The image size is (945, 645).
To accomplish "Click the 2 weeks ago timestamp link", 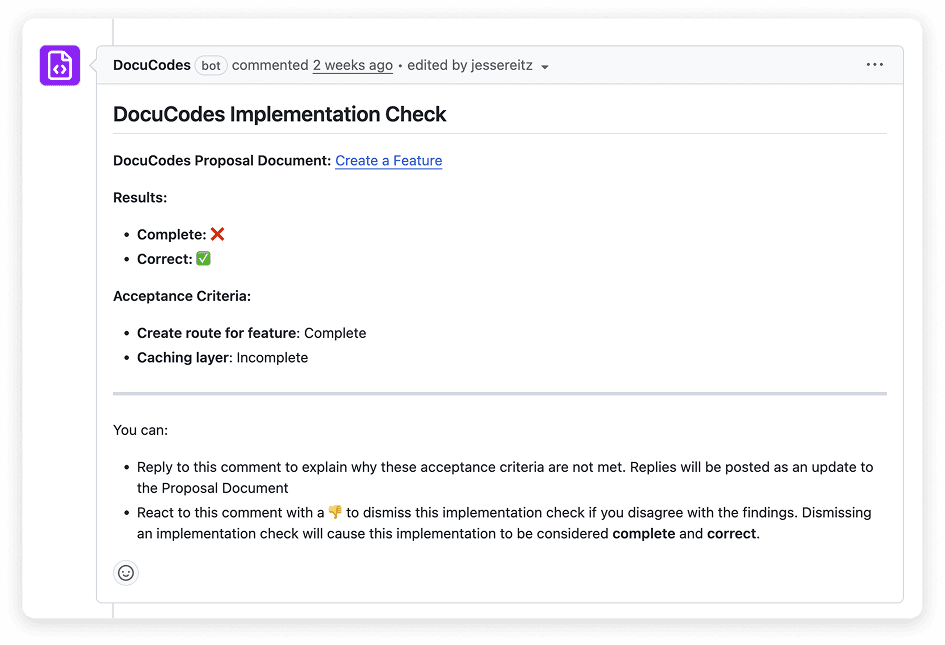I will [x=352, y=64].
